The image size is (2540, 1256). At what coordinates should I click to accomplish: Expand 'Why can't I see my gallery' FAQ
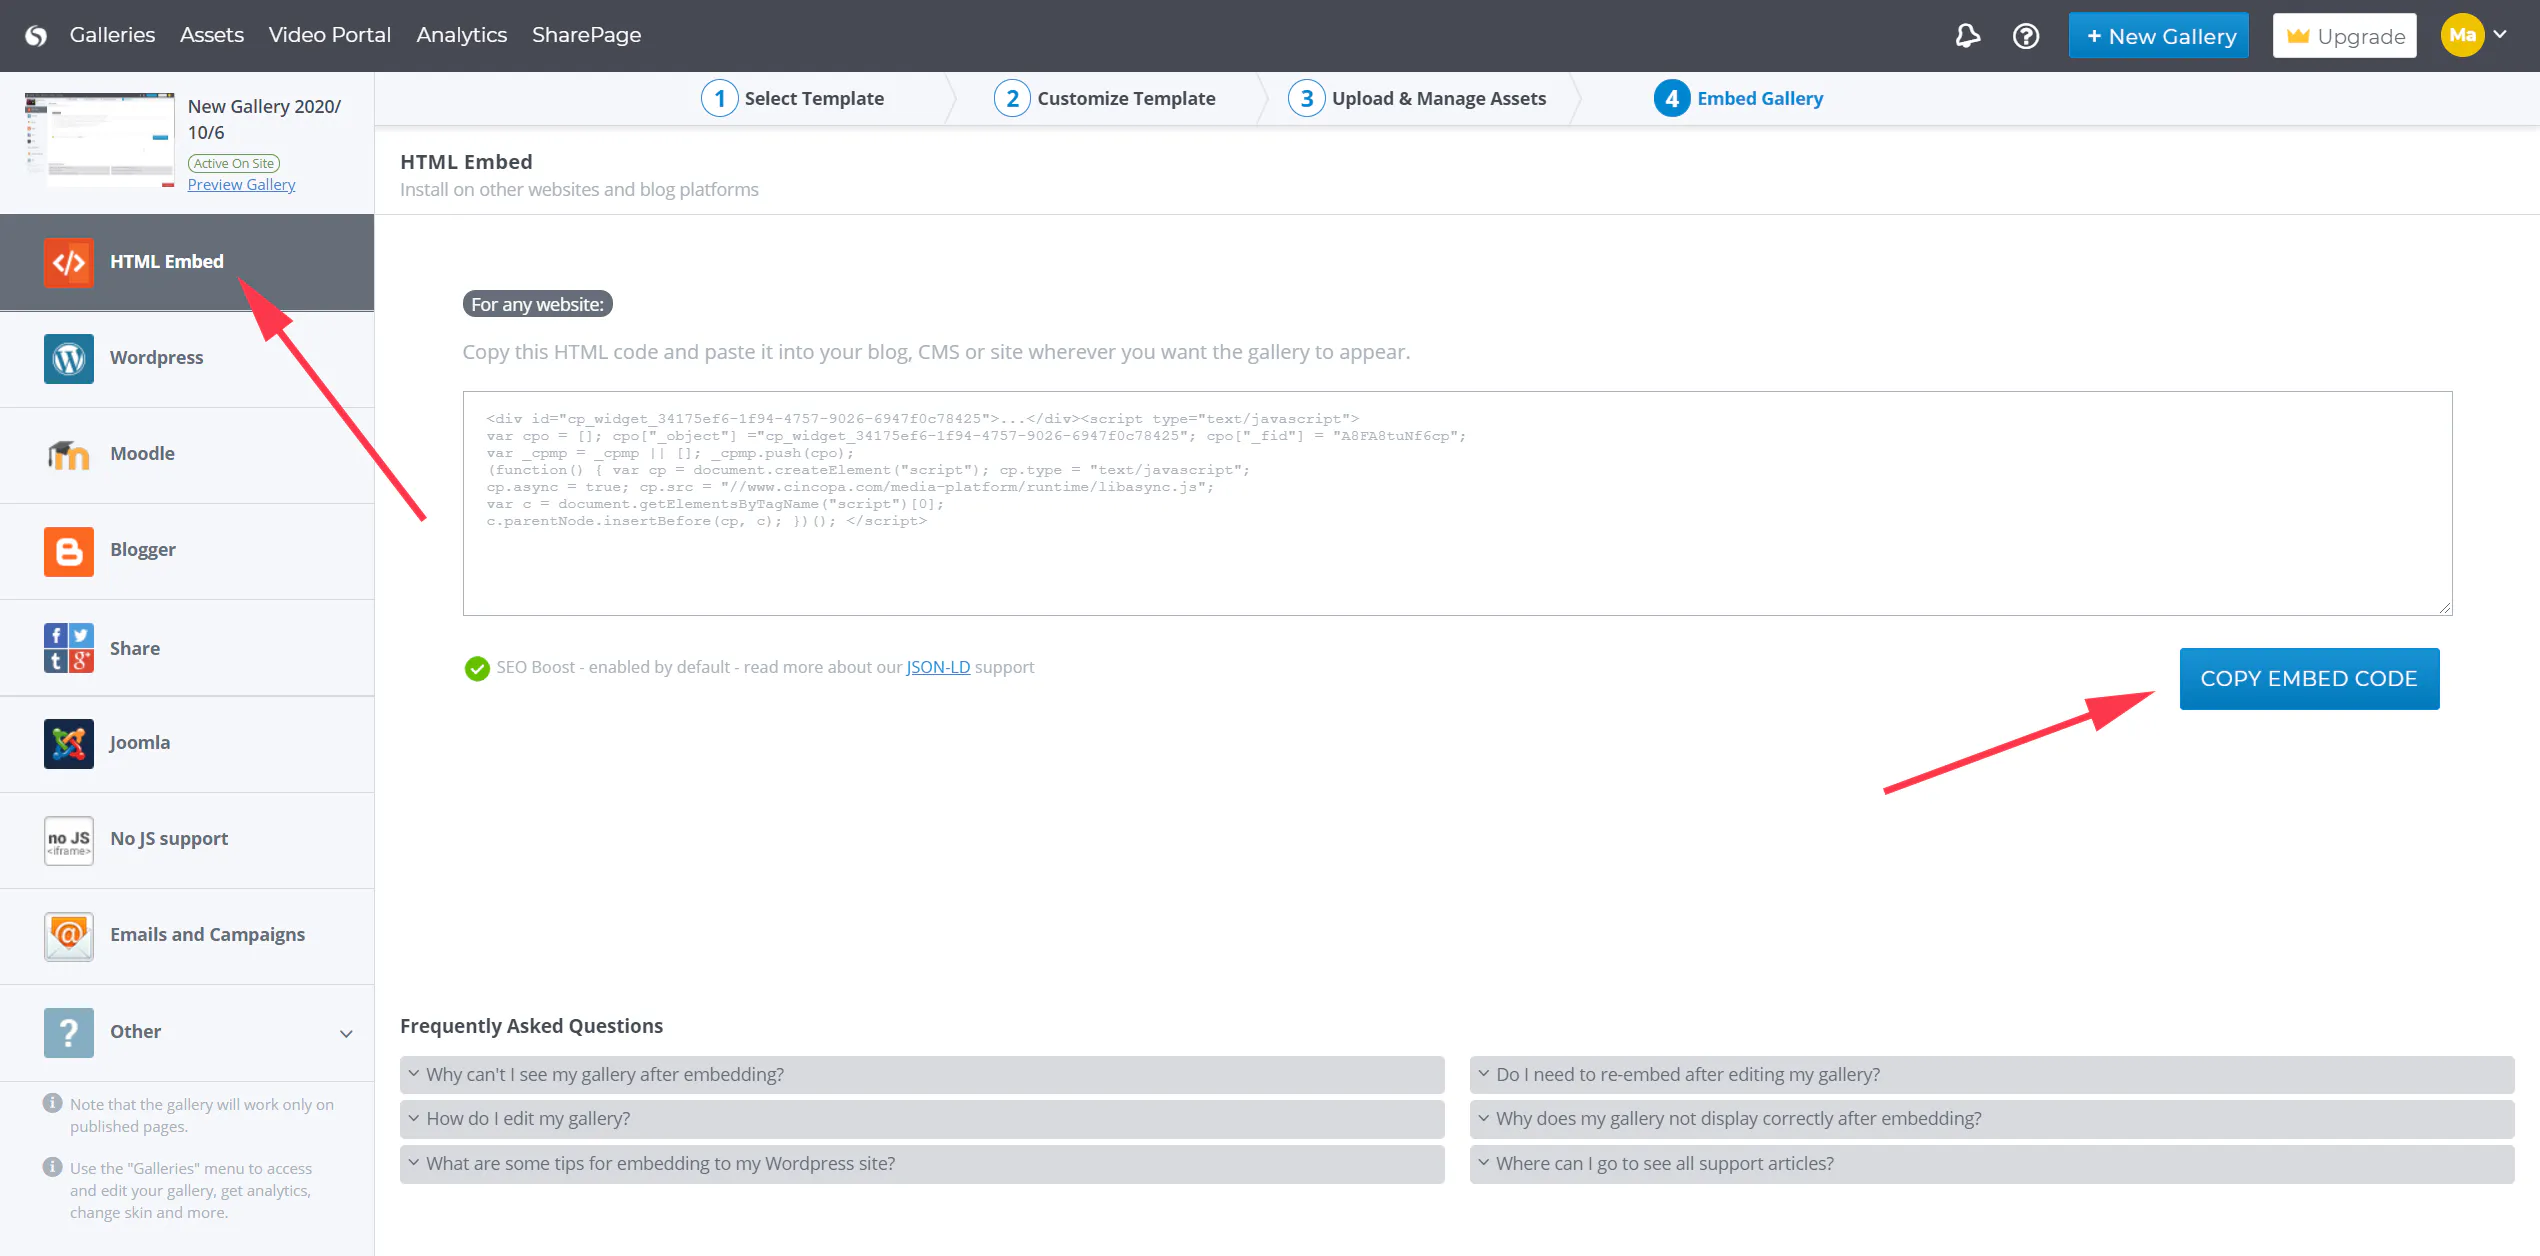tap(922, 1074)
